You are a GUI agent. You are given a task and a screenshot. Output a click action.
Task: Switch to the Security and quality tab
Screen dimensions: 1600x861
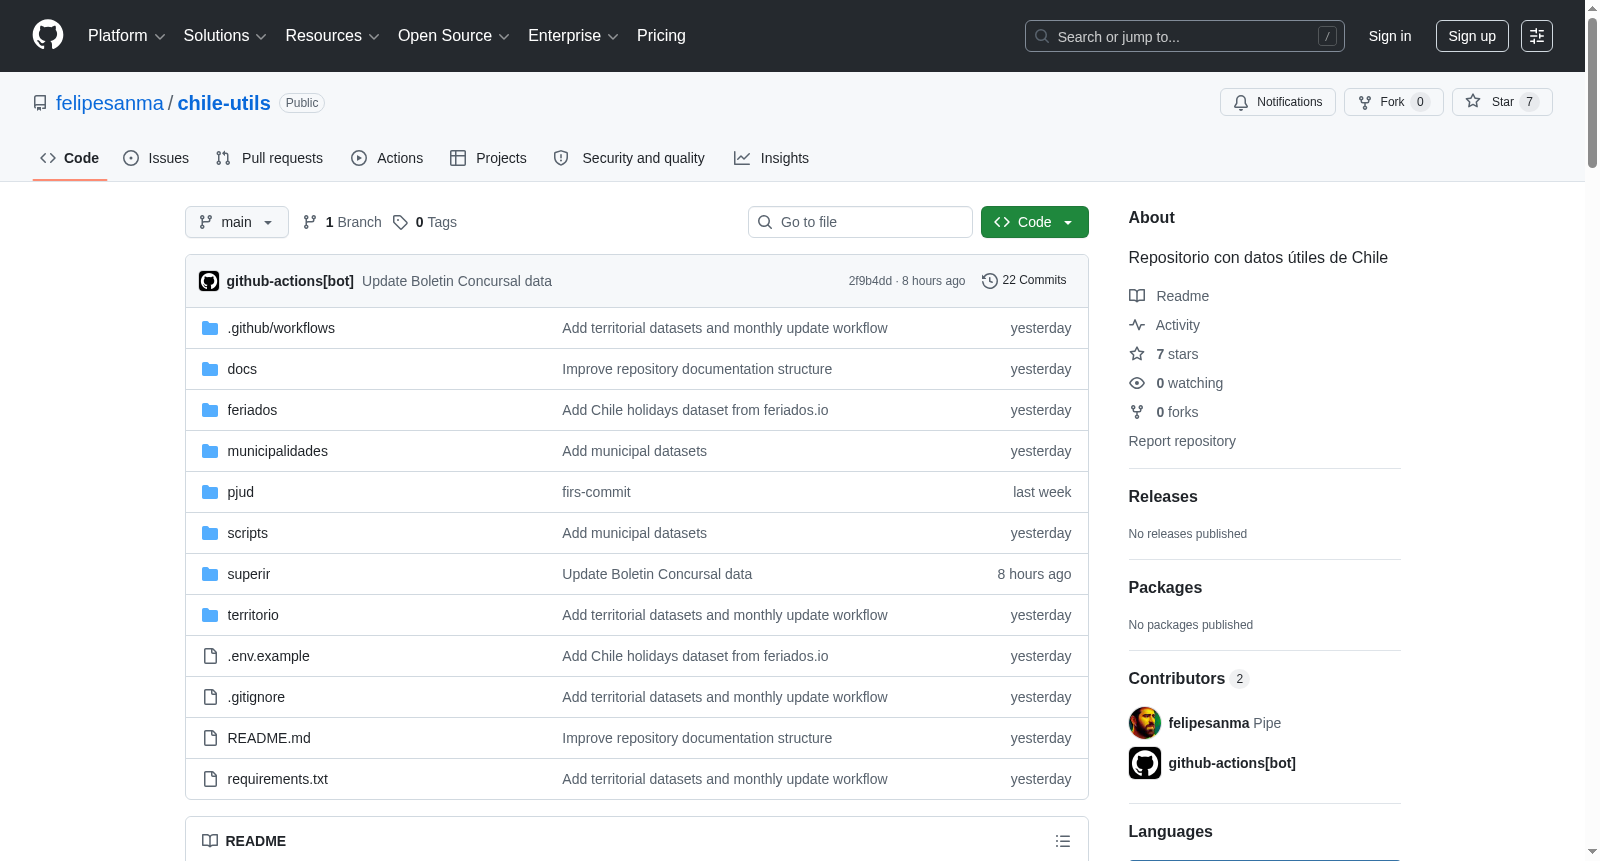[x=629, y=158]
